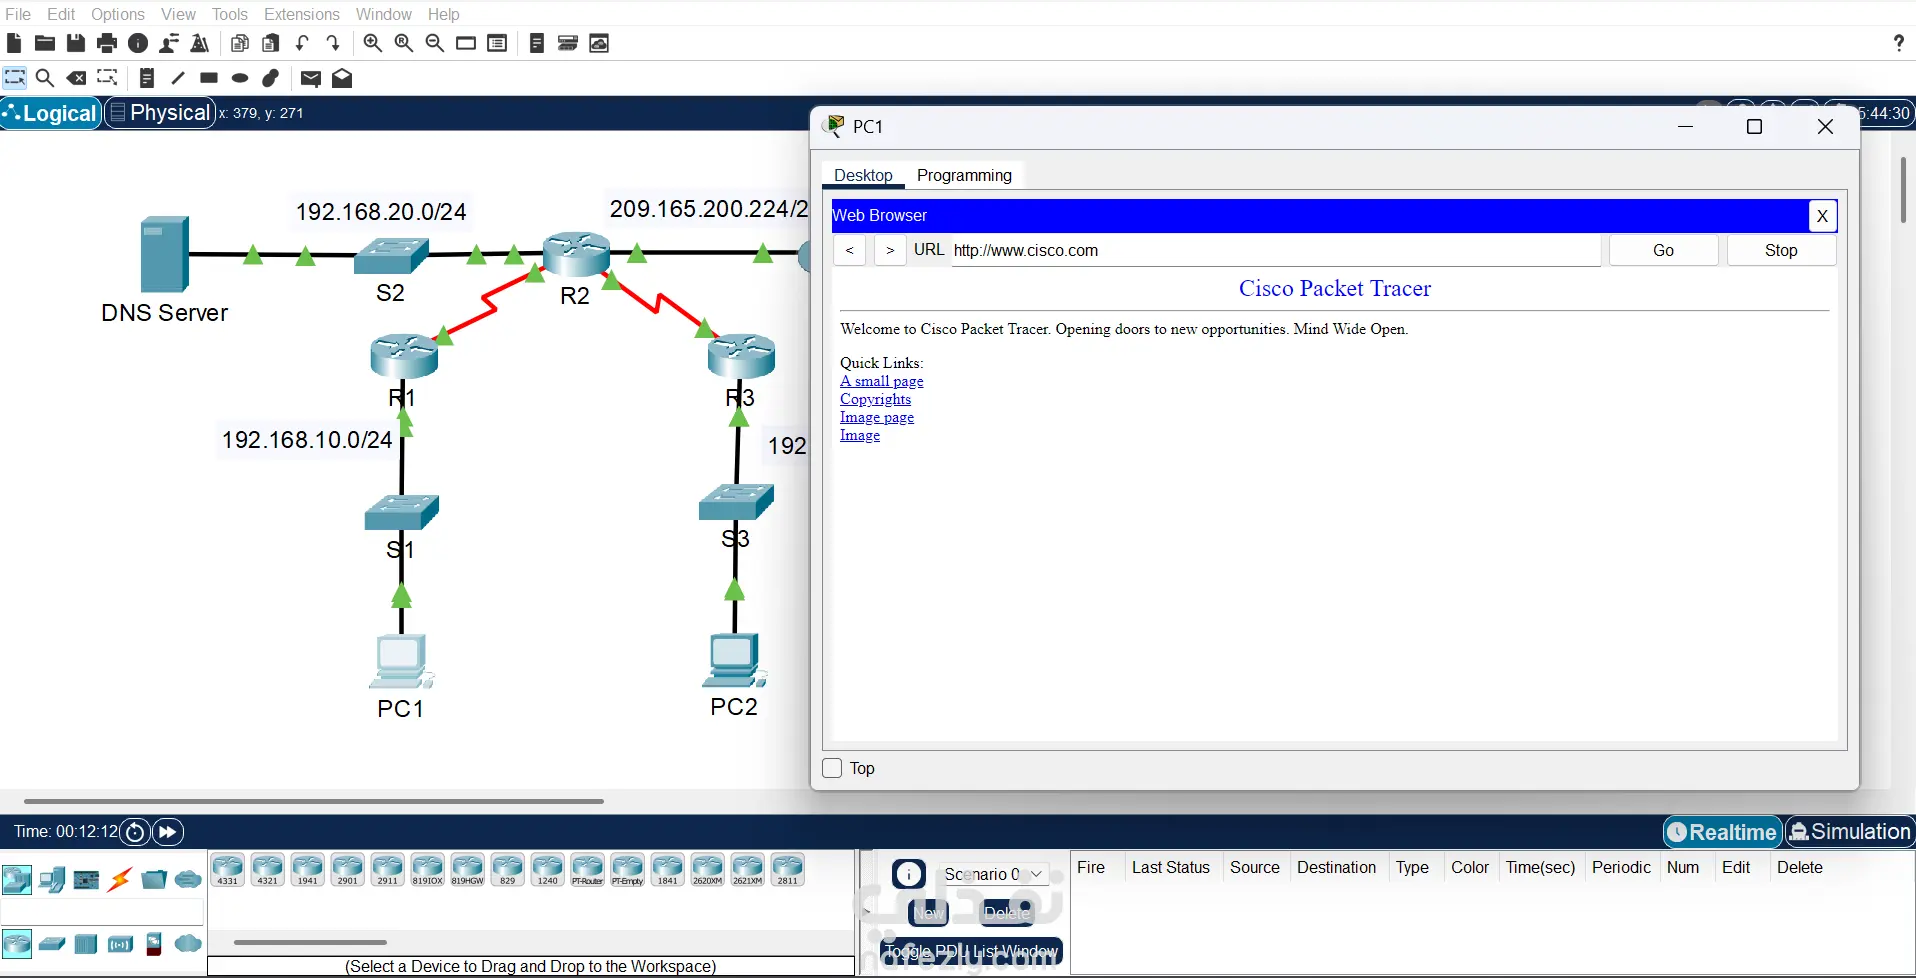
Task: Redo the last action
Action: [x=333, y=43]
